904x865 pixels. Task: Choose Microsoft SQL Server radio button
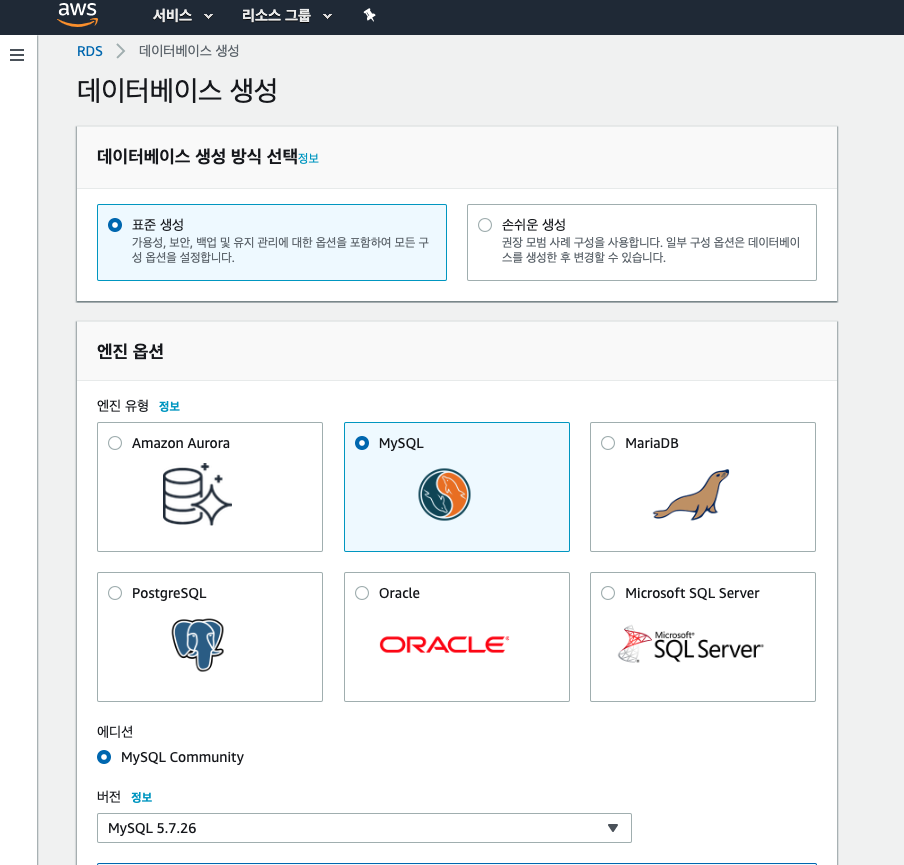tap(608, 593)
